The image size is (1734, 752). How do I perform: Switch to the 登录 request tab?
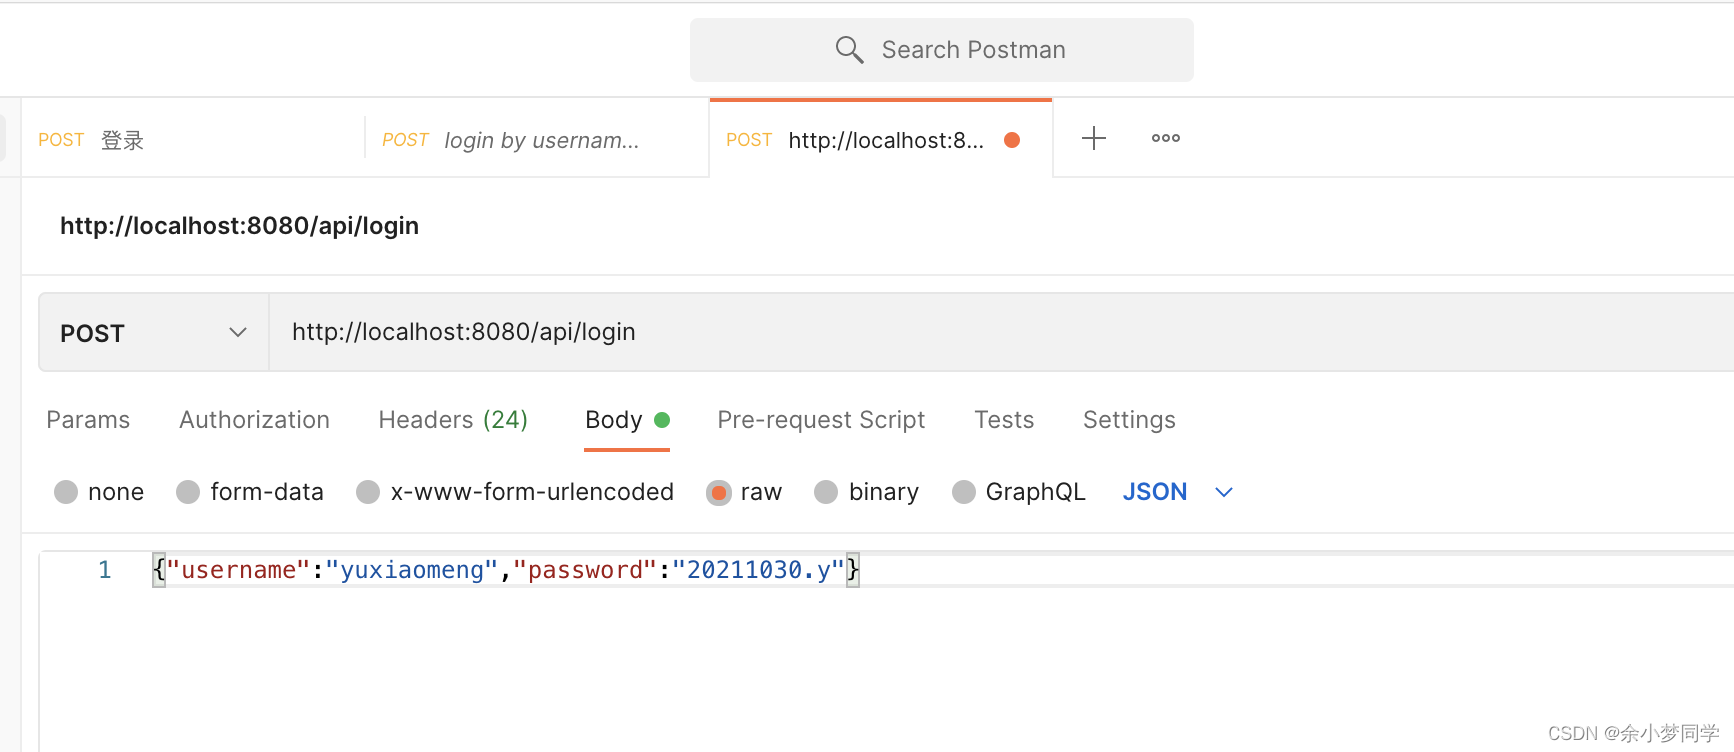(193, 140)
